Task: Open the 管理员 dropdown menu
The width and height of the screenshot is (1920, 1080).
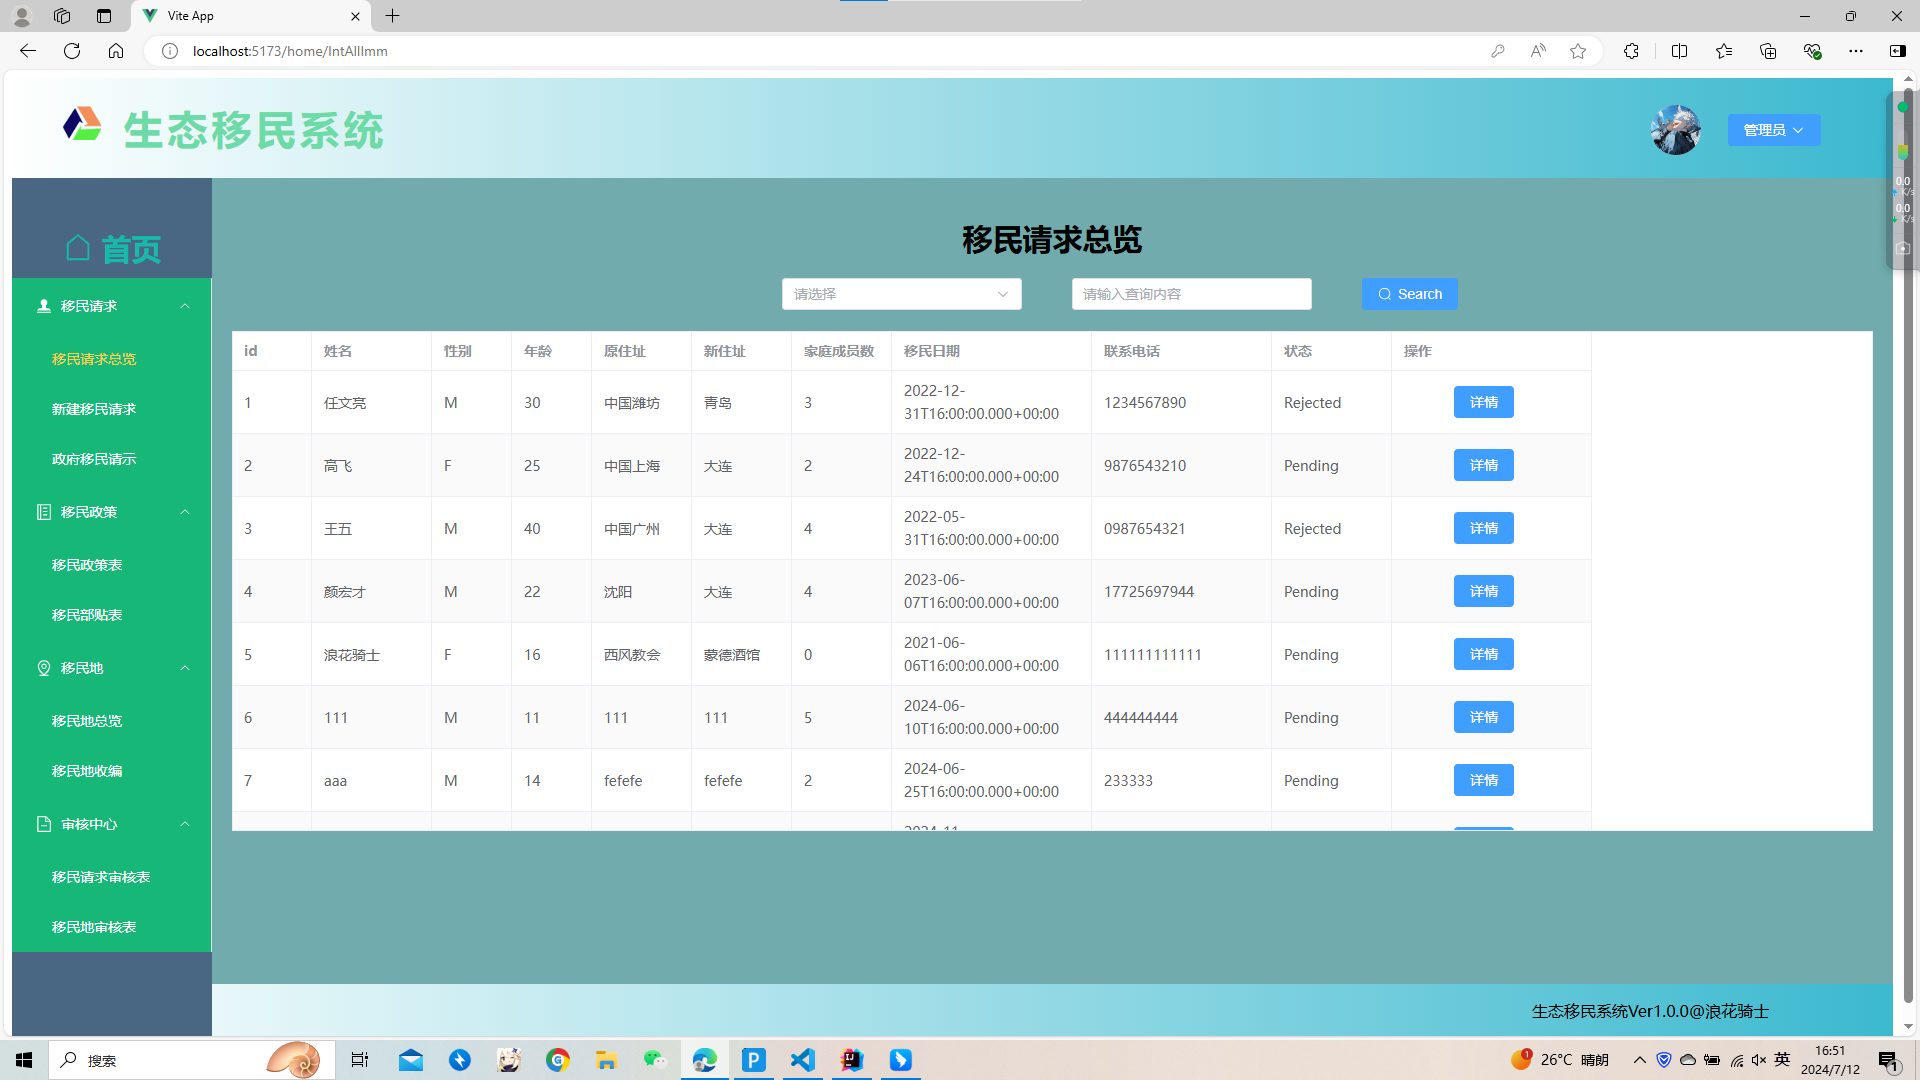Action: (1774, 130)
